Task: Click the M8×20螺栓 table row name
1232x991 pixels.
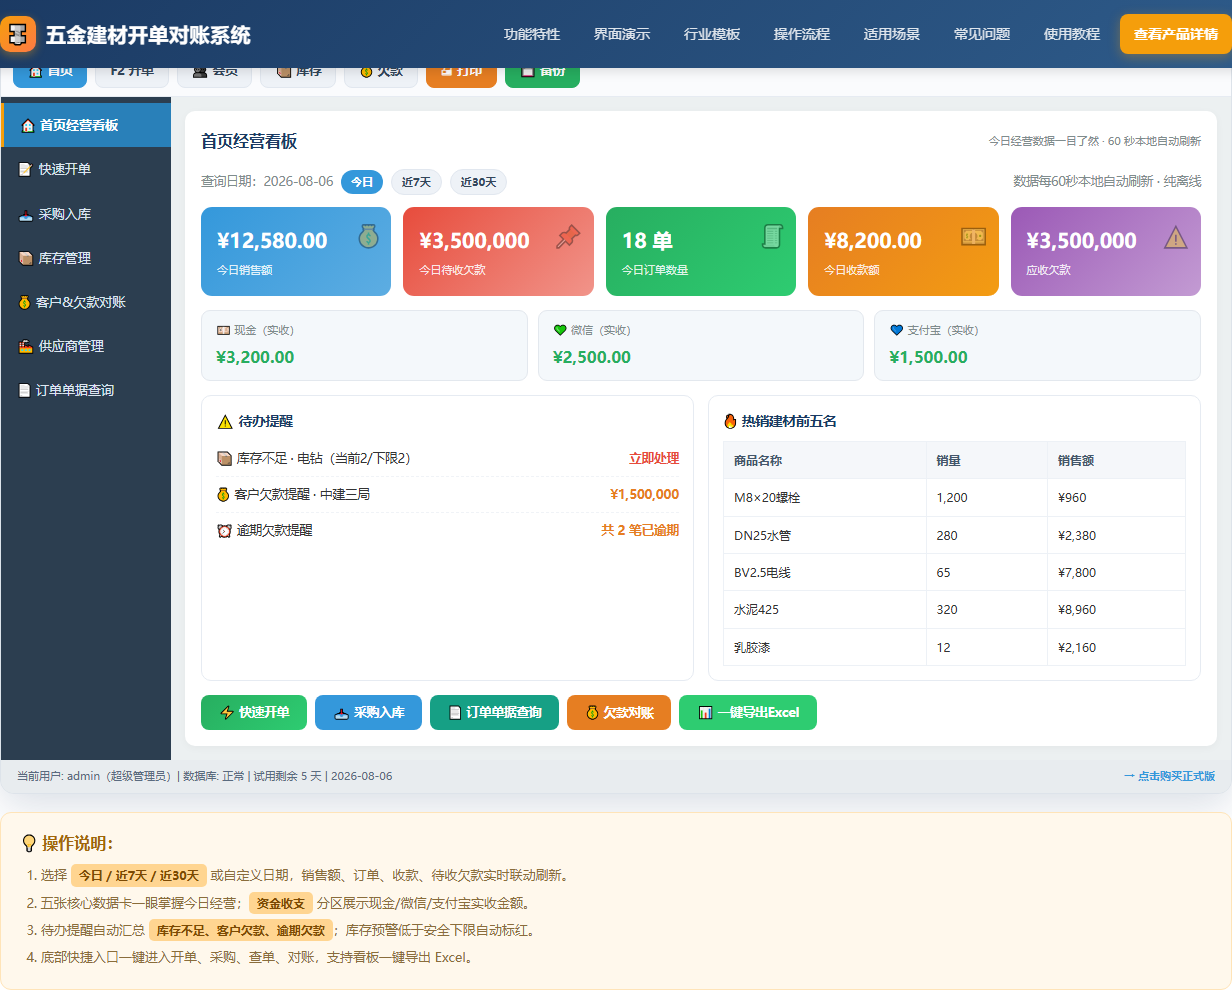Action: coord(767,497)
